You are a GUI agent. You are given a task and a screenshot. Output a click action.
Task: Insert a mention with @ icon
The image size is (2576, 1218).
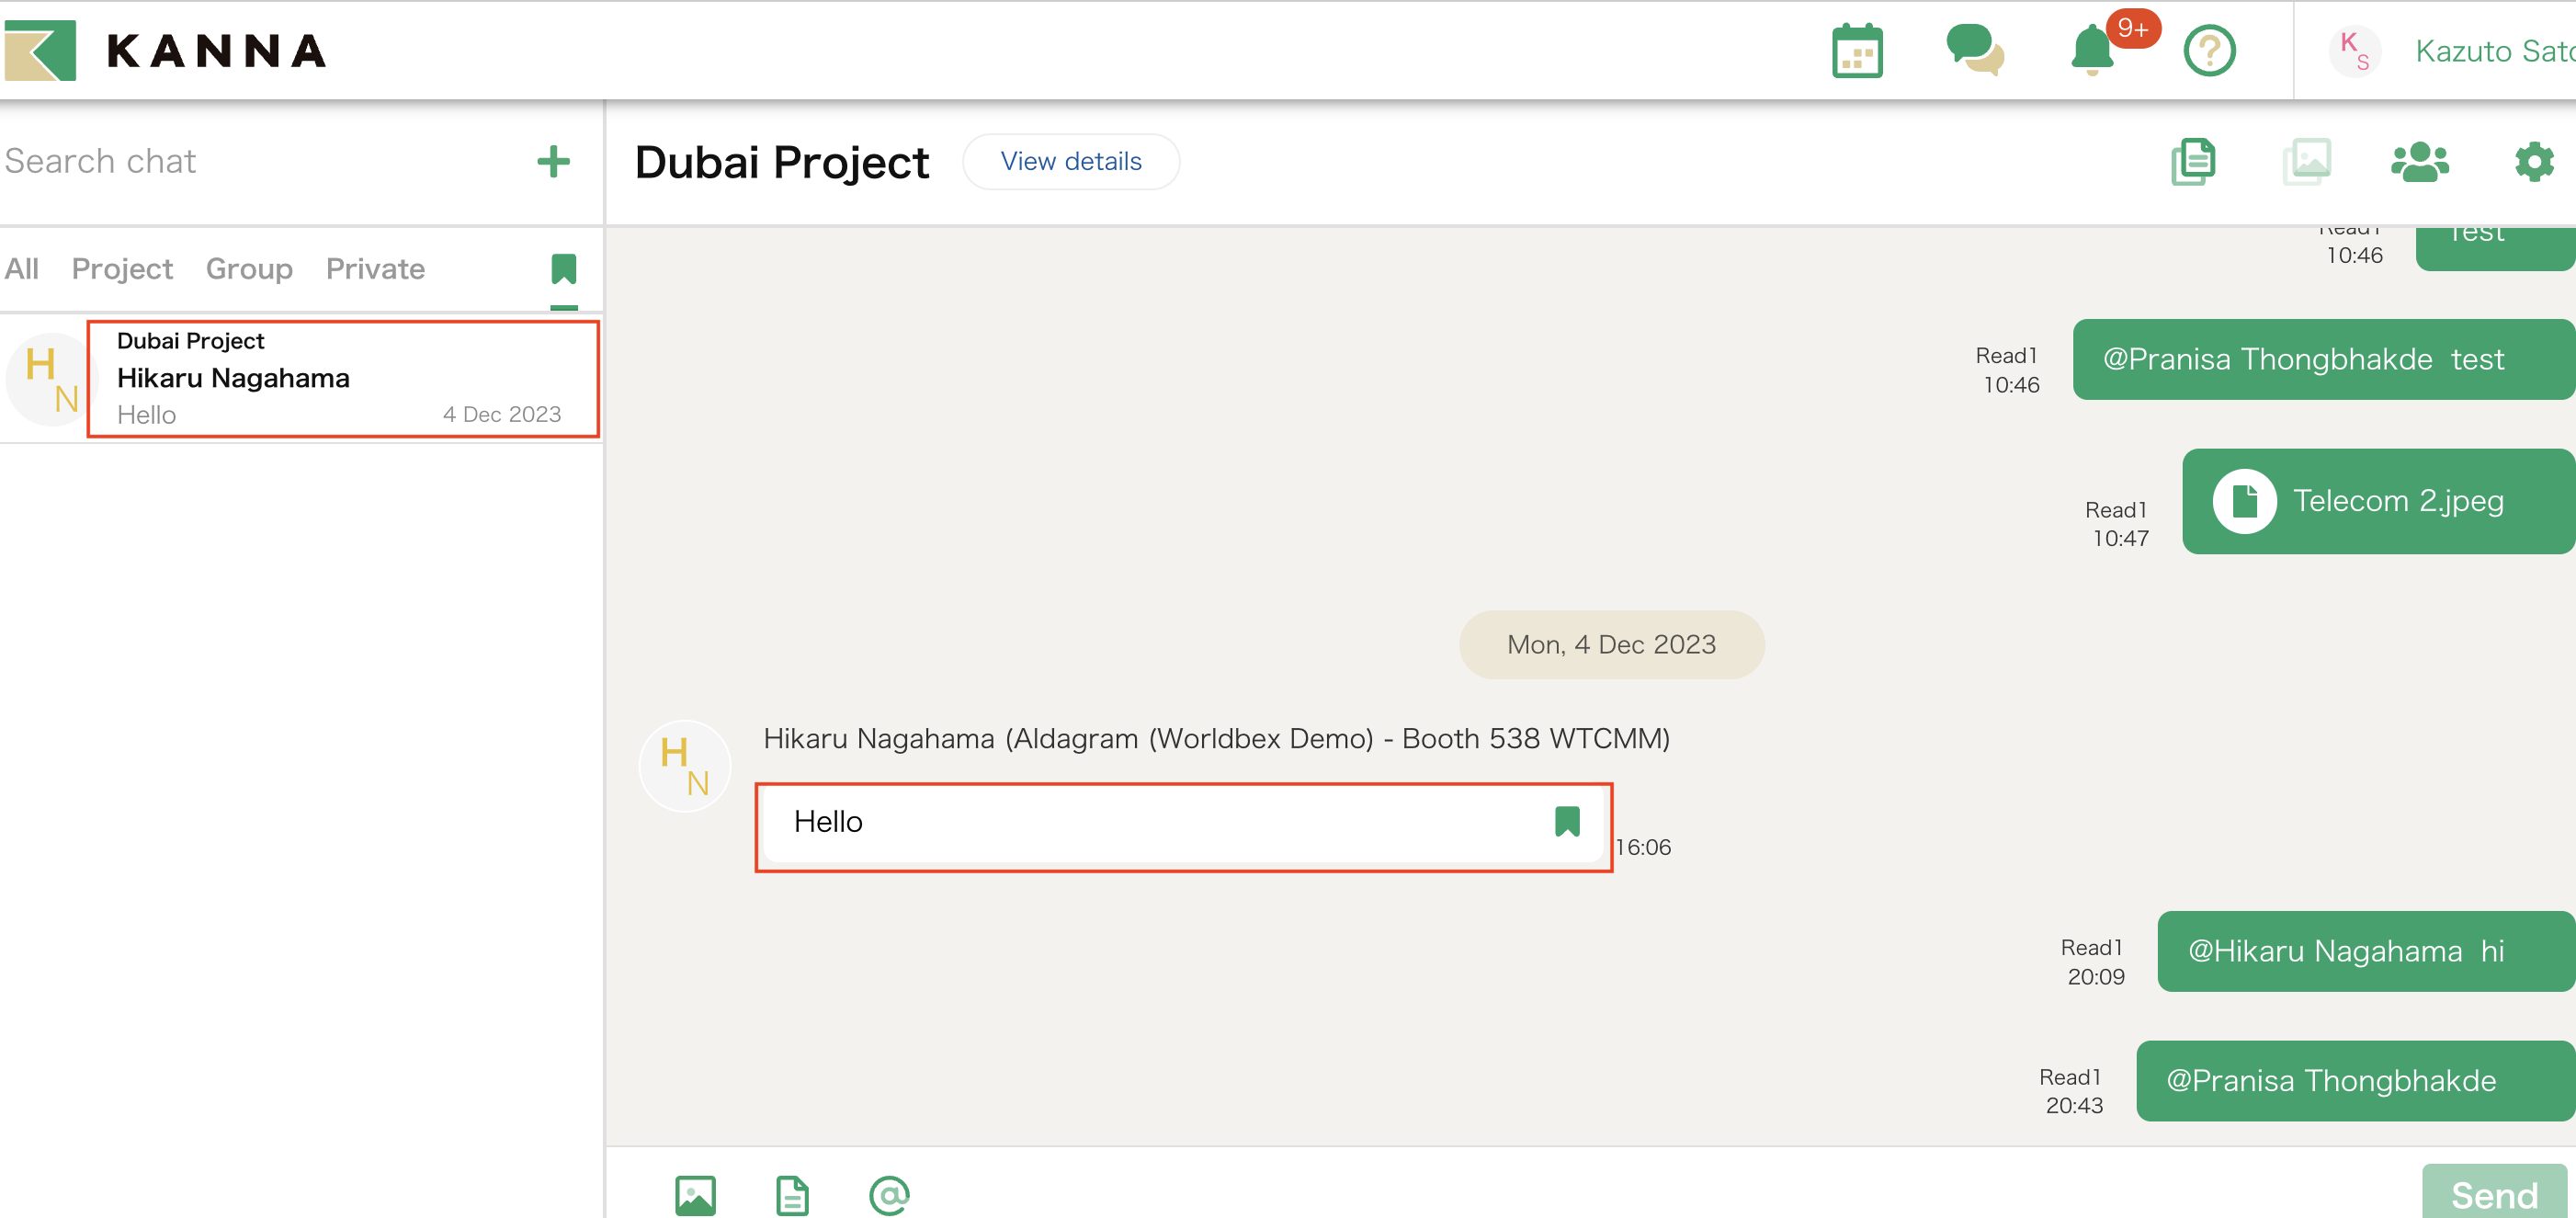(x=888, y=1194)
